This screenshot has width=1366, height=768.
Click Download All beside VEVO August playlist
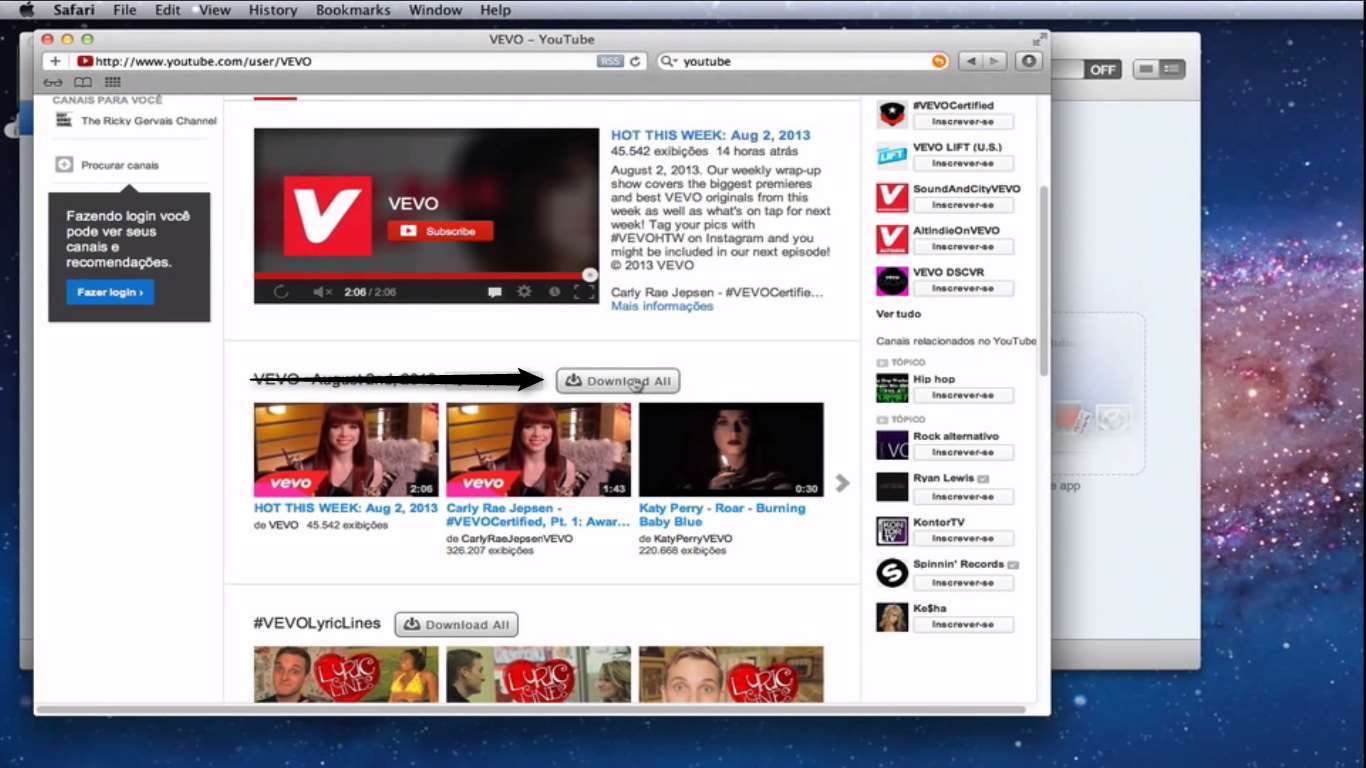[x=618, y=381]
